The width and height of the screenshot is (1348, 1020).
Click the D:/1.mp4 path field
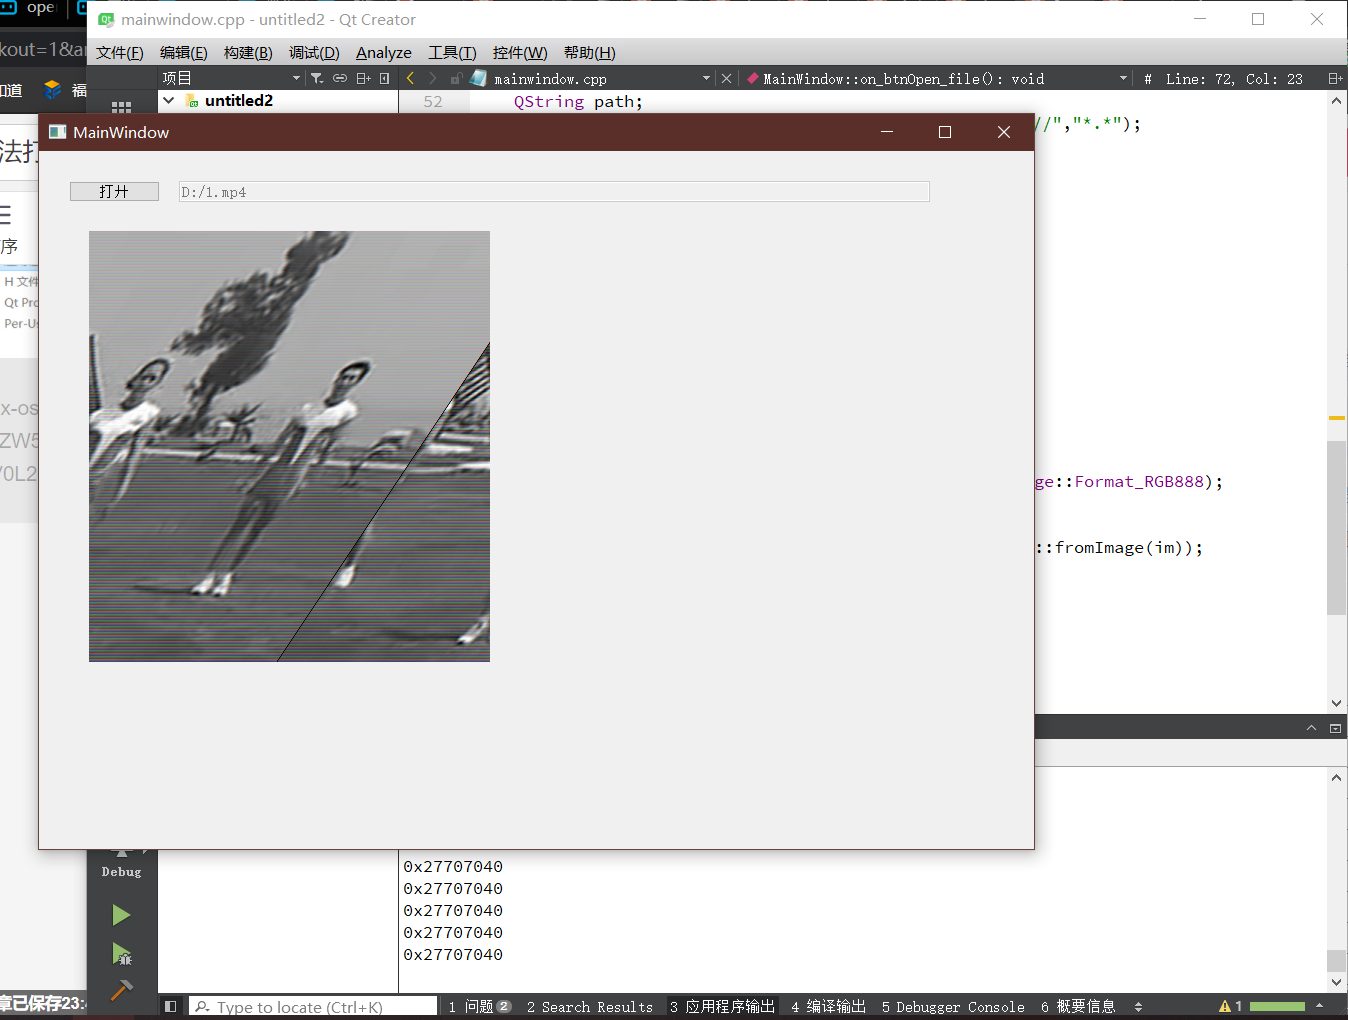coord(554,191)
